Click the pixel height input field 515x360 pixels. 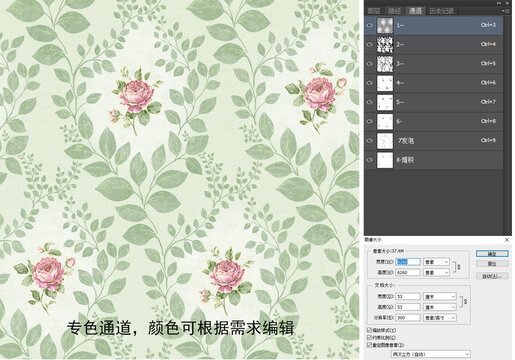click(x=408, y=272)
